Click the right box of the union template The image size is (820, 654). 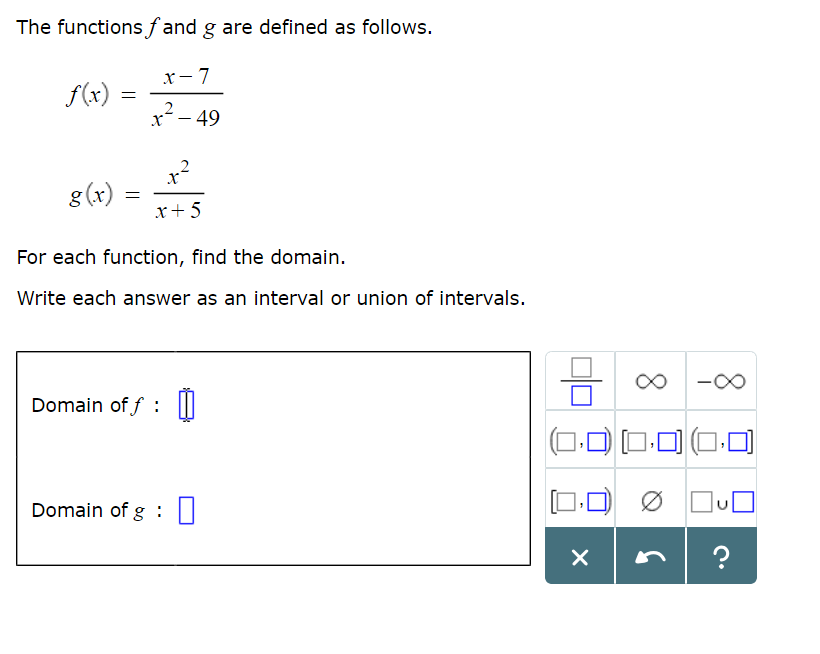tap(742, 500)
